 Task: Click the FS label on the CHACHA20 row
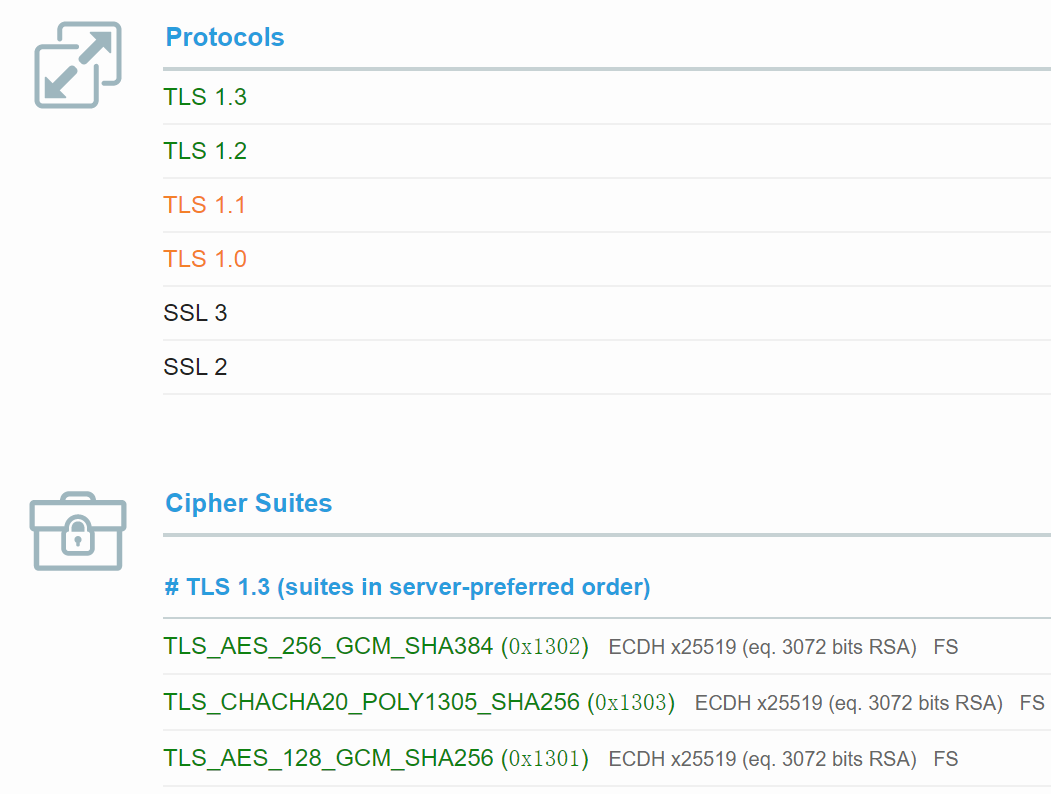[1032, 703]
